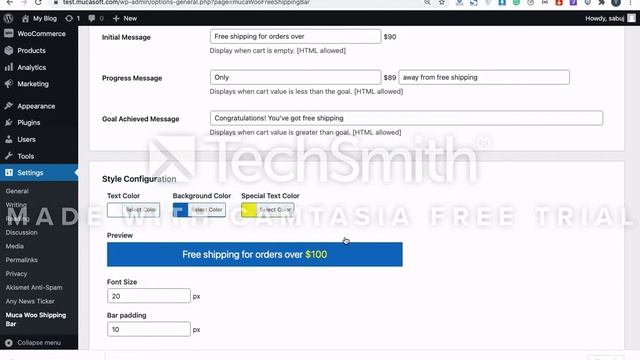
Task: Click the WooCommerce sidebar icon
Action: pyautogui.click(x=9, y=33)
